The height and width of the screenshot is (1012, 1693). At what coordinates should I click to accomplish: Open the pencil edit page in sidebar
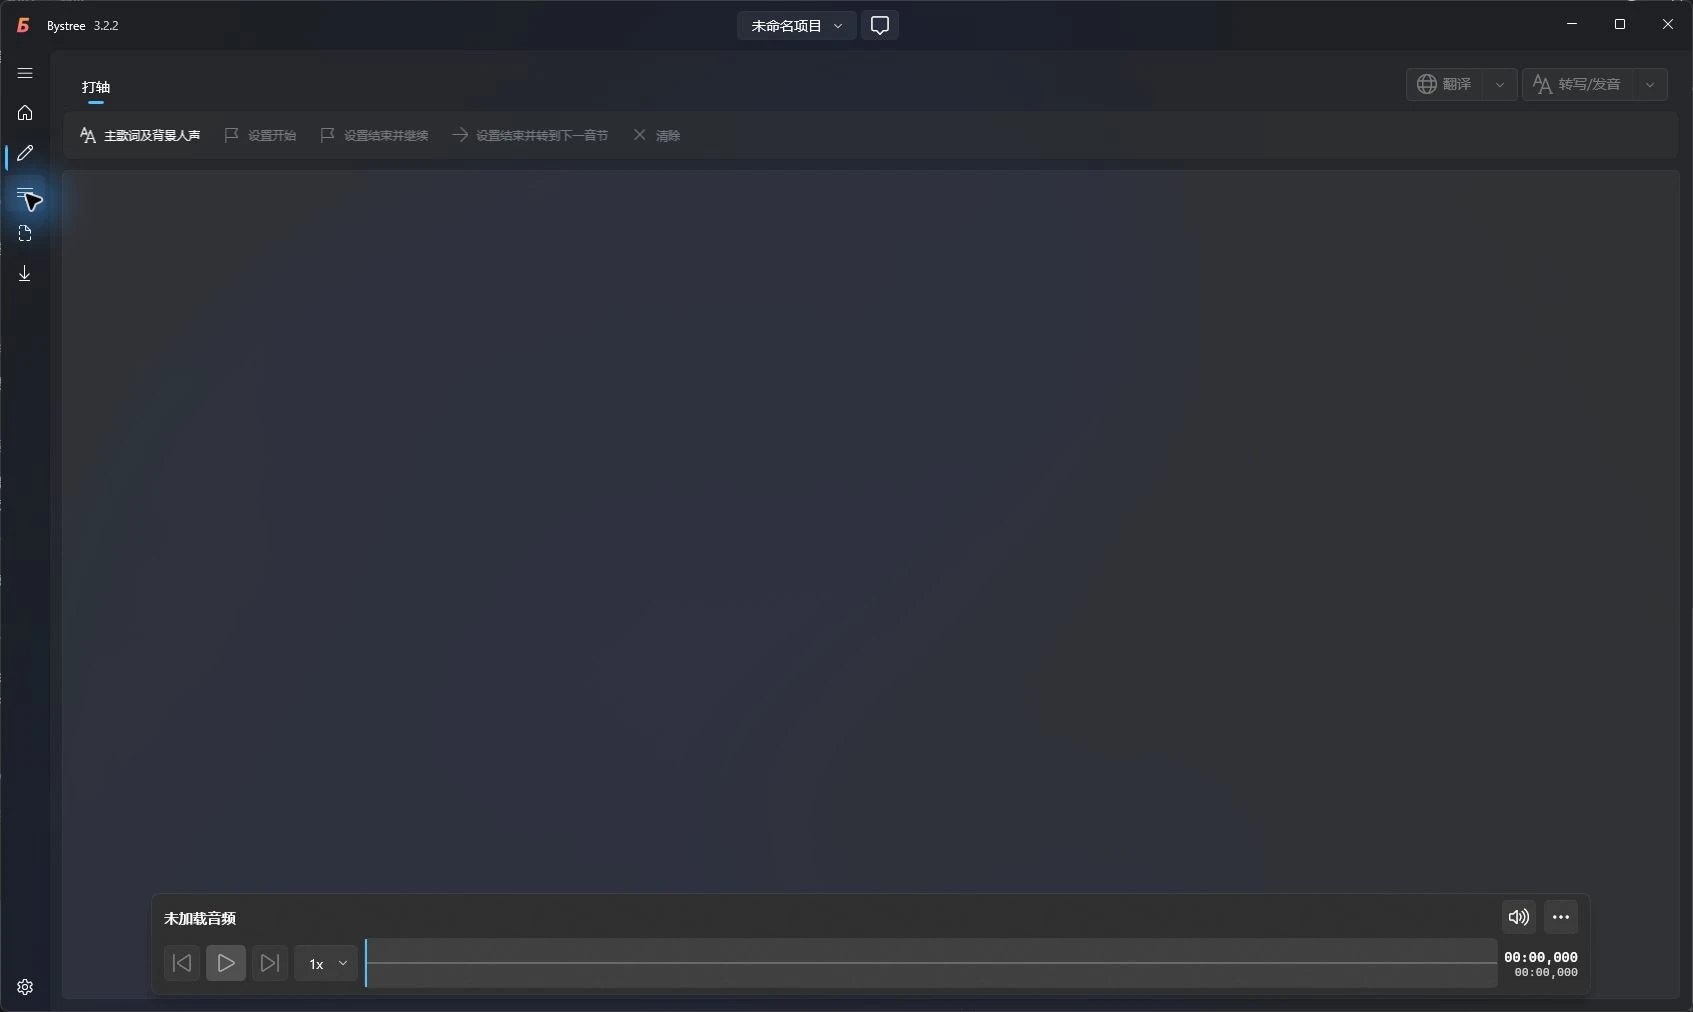click(25, 153)
